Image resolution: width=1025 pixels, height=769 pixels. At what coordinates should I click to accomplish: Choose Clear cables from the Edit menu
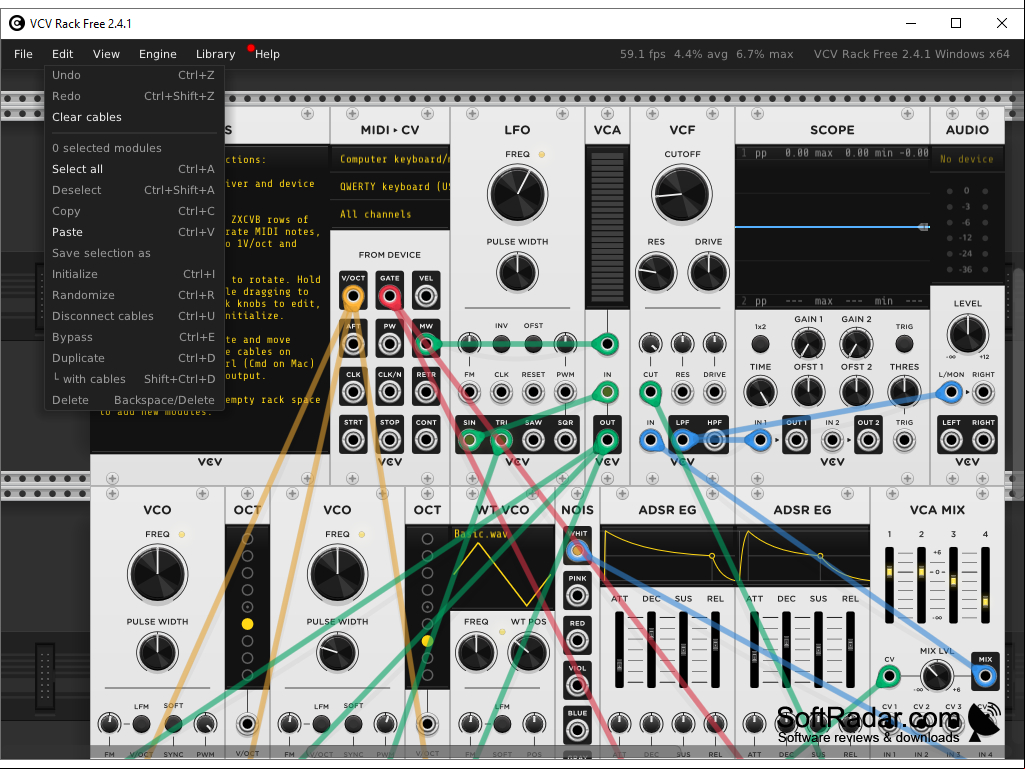coord(134,117)
